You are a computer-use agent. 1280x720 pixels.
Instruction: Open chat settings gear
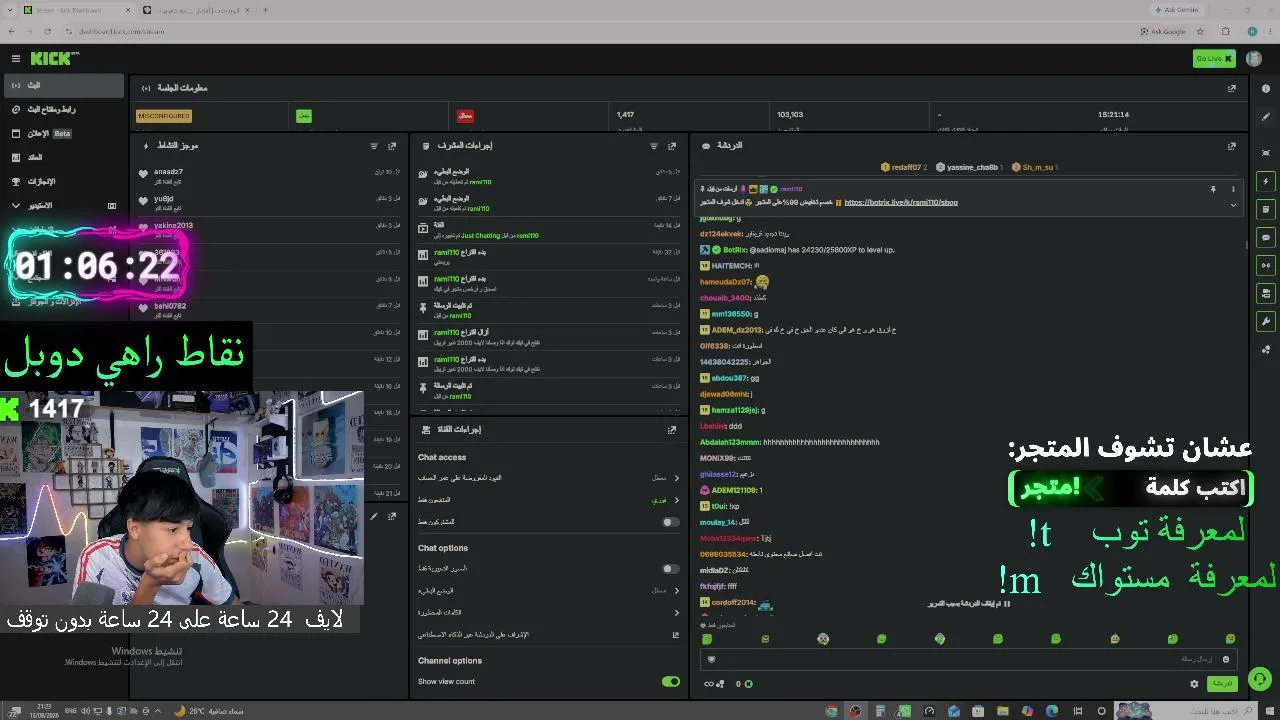coord(1194,684)
